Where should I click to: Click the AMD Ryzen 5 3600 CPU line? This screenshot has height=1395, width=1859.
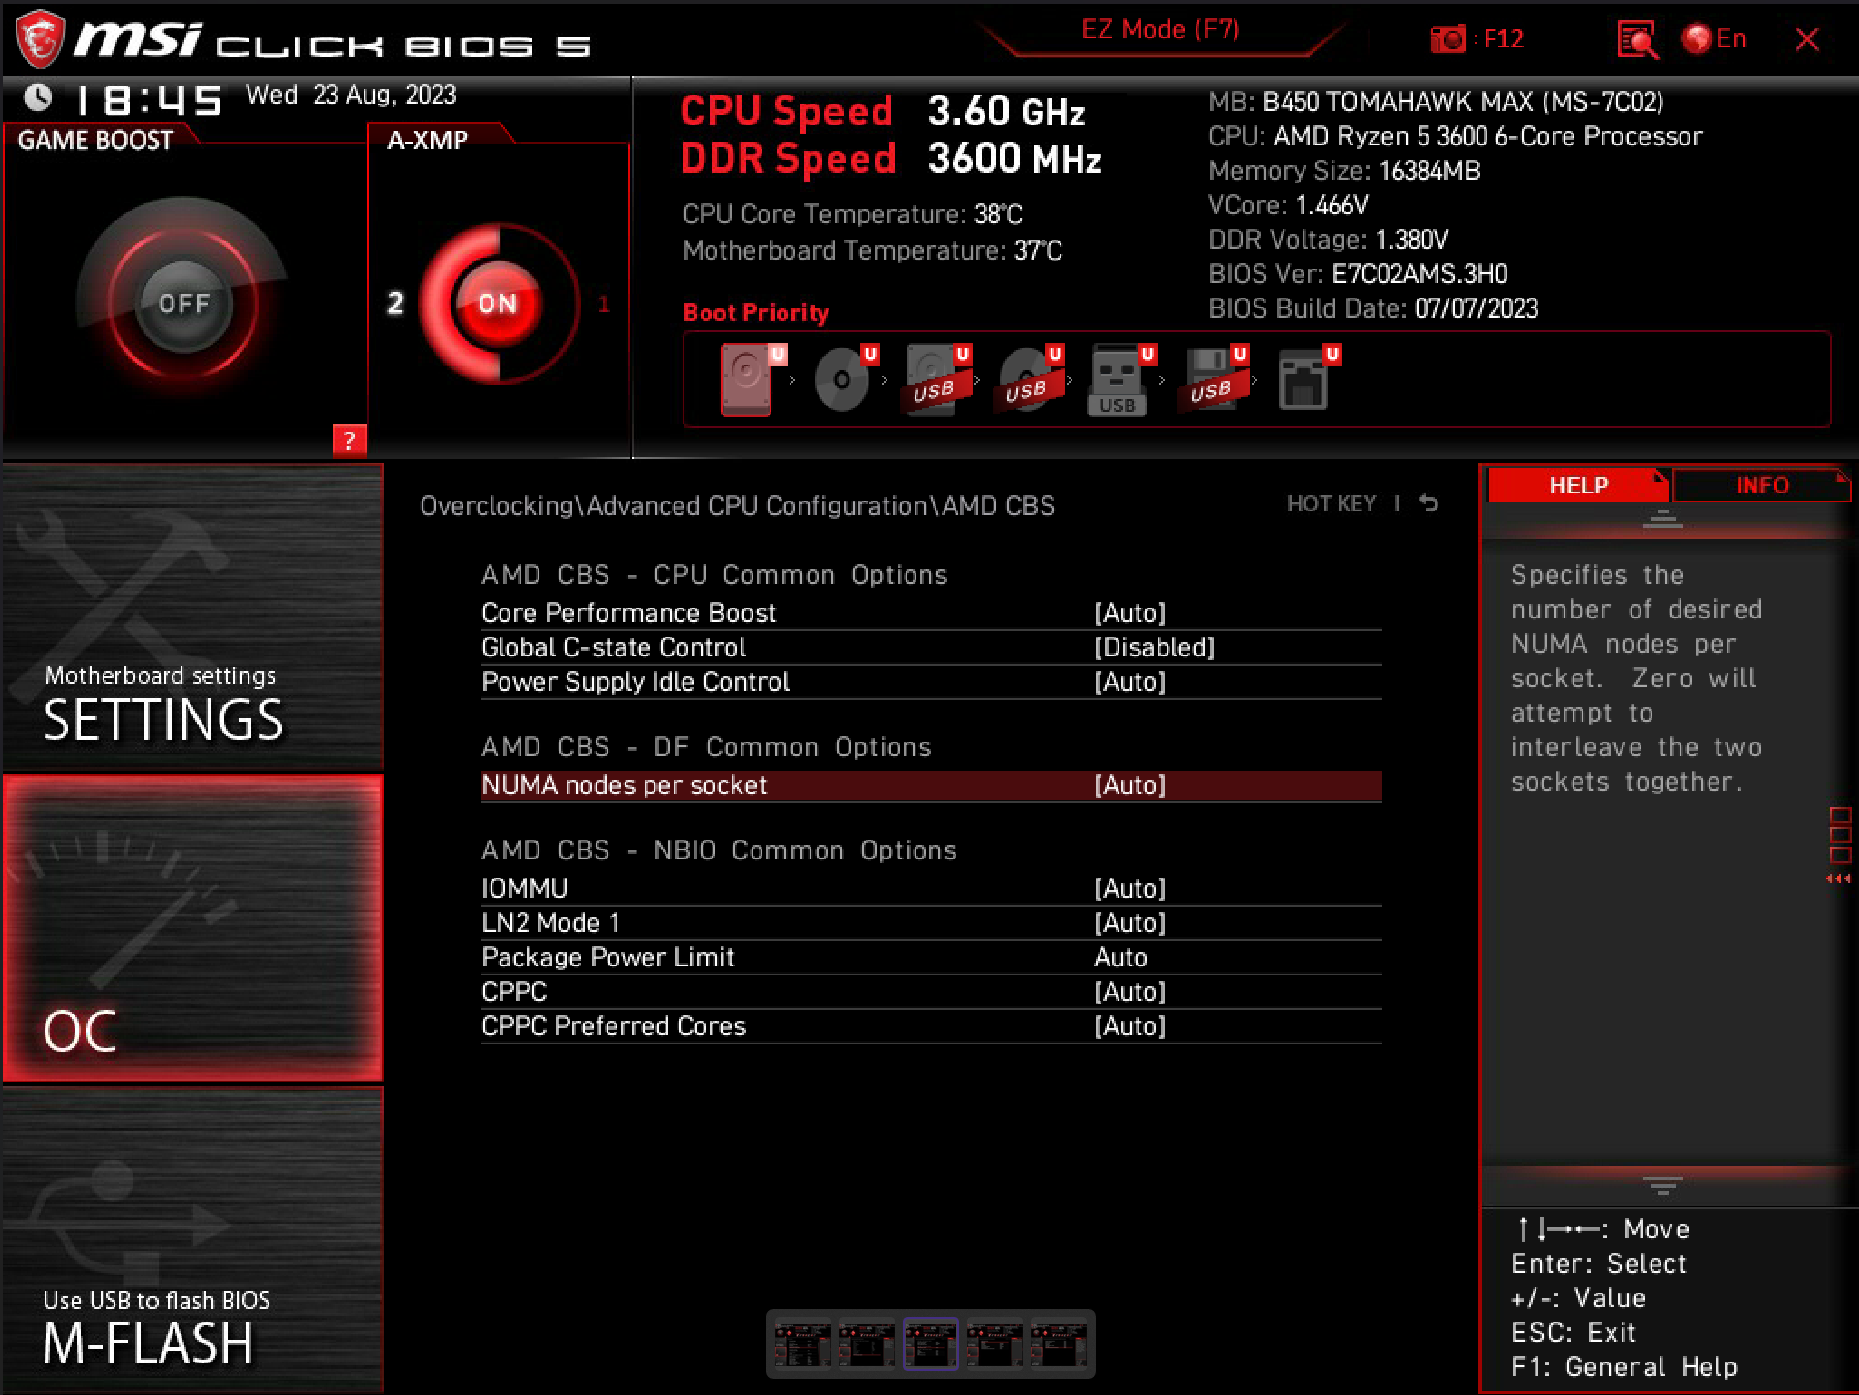(x=1455, y=136)
